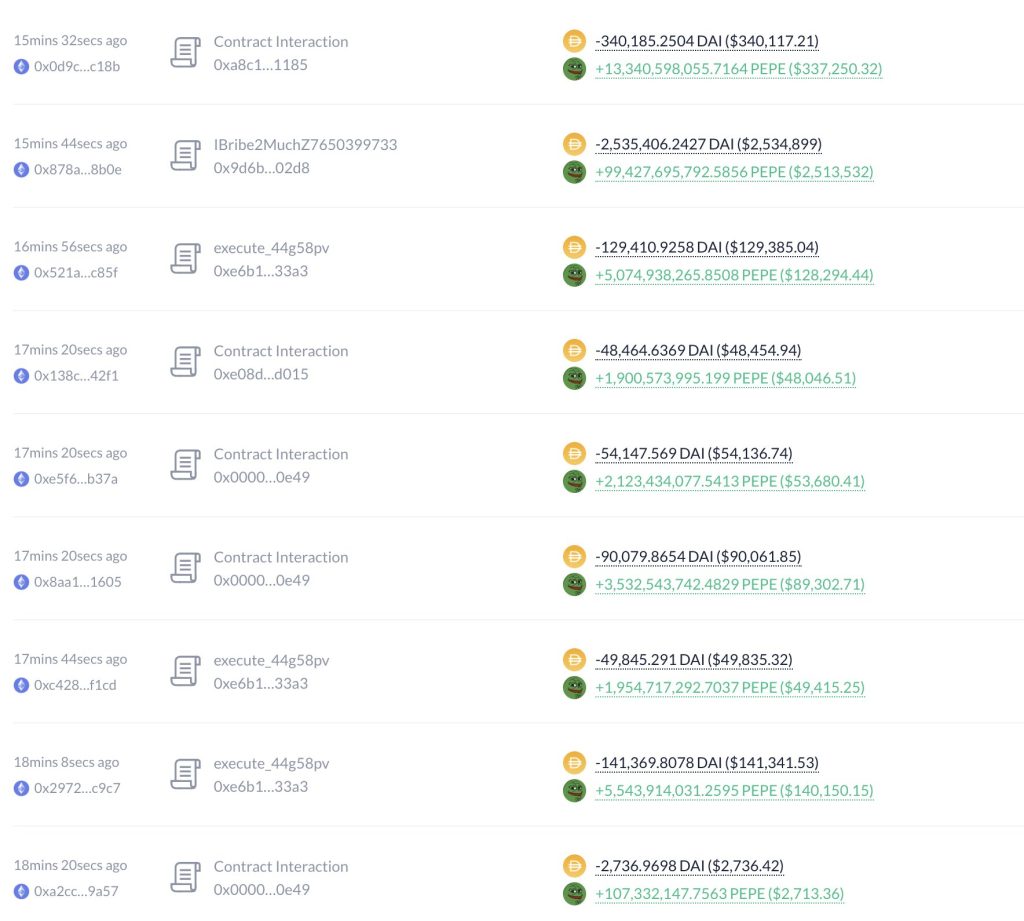Image resolution: width=1024 pixels, height=921 pixels.
Task: Click the PEPE icon beside +1,900,573,995.199 PEPE
Action: tap(574, 378)
